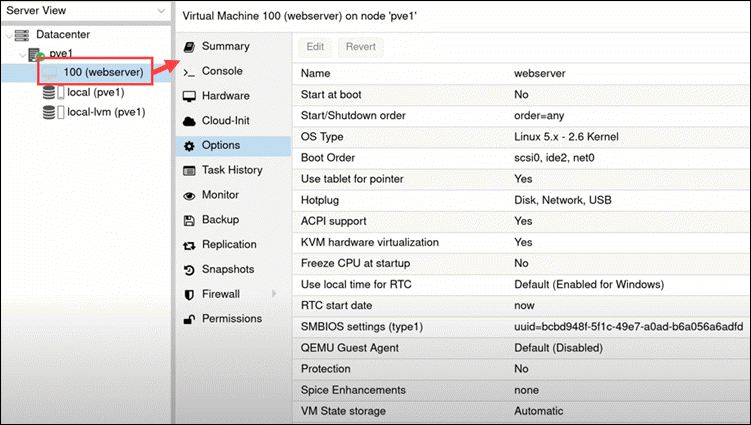
Task: Select the VM State storage row
Action: click(x=521, y=411)
